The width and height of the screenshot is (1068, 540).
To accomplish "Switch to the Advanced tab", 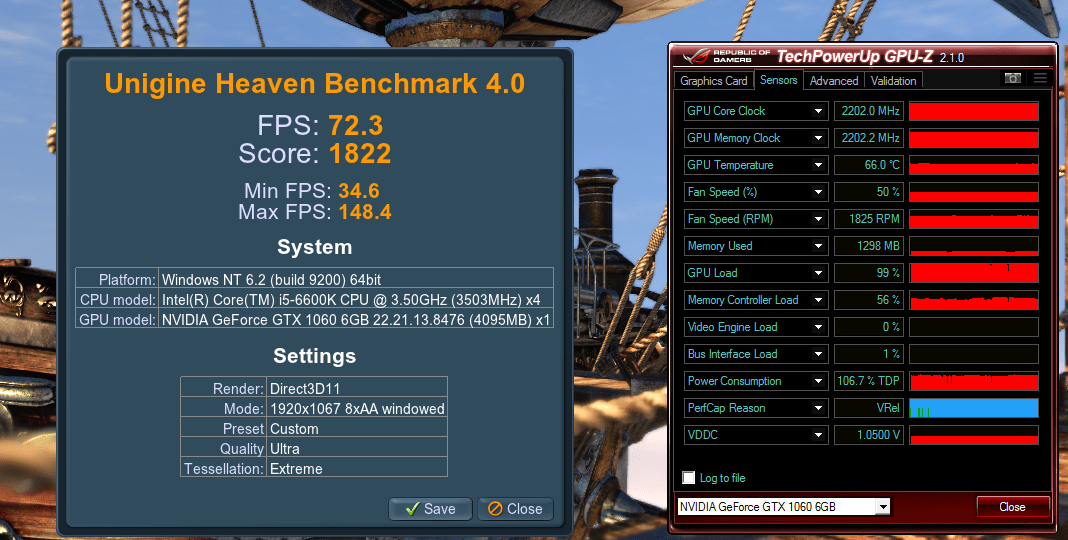I will [834, 80].
